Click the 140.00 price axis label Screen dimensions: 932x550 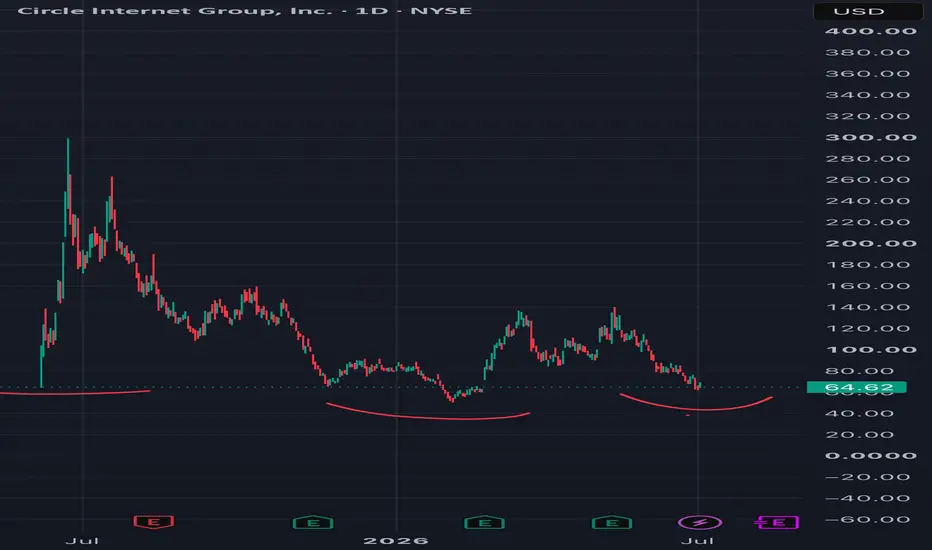pyautogui.click(x=868, y=307)
